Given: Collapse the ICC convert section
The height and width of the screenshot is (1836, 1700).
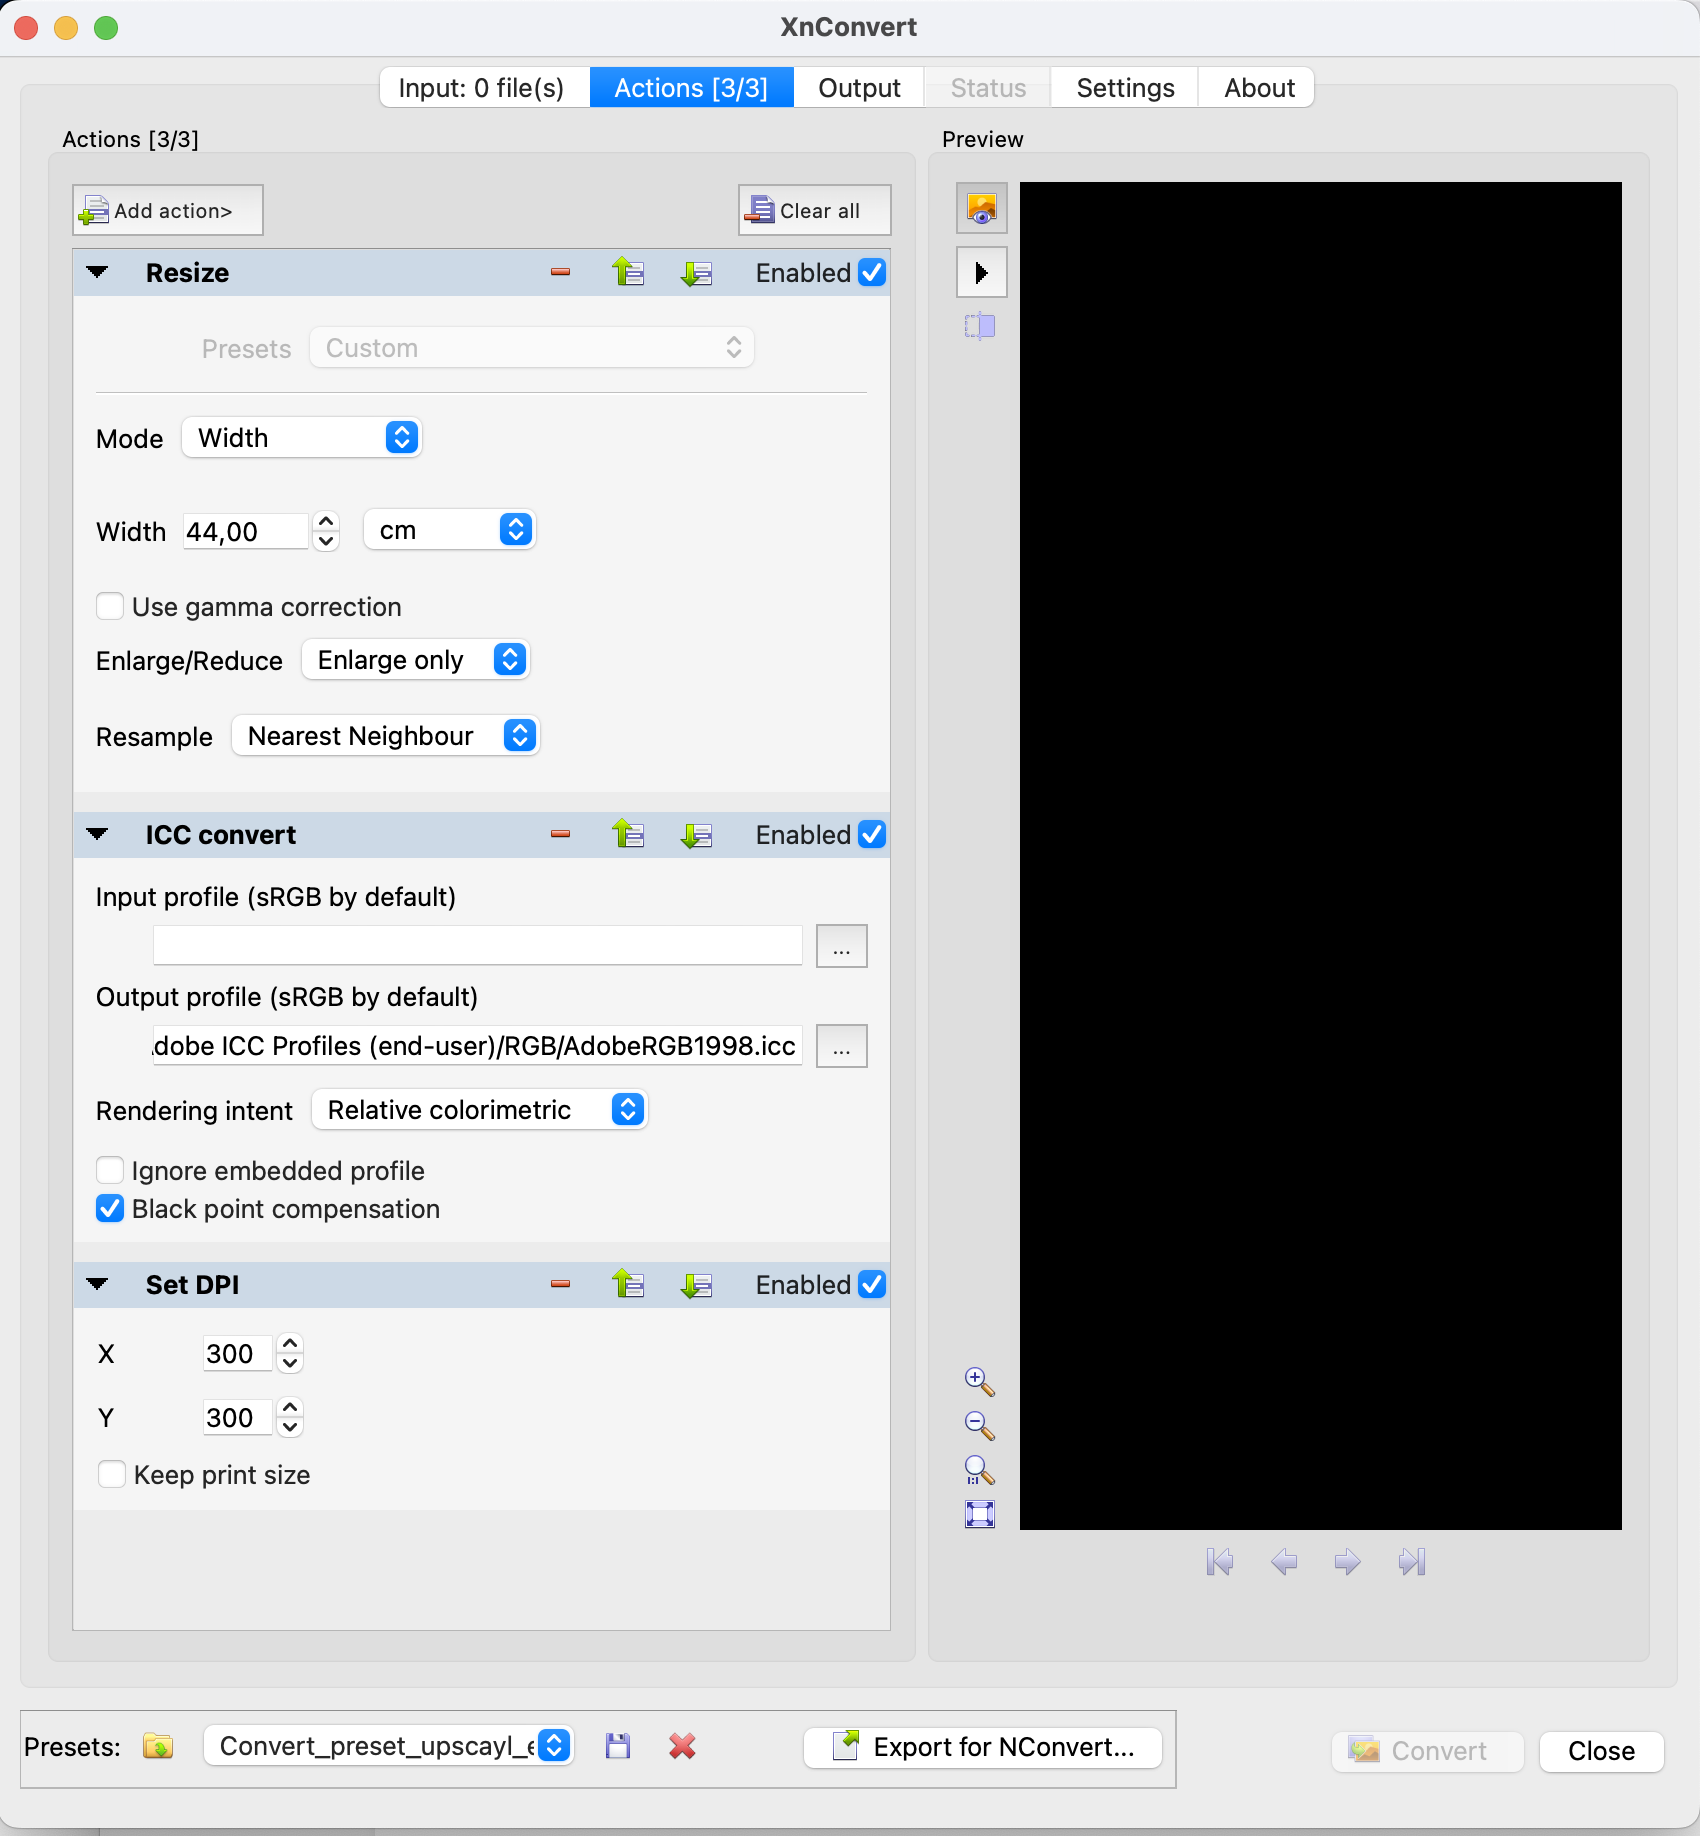Looking at the screenshot, I should [x=97, y=834].
